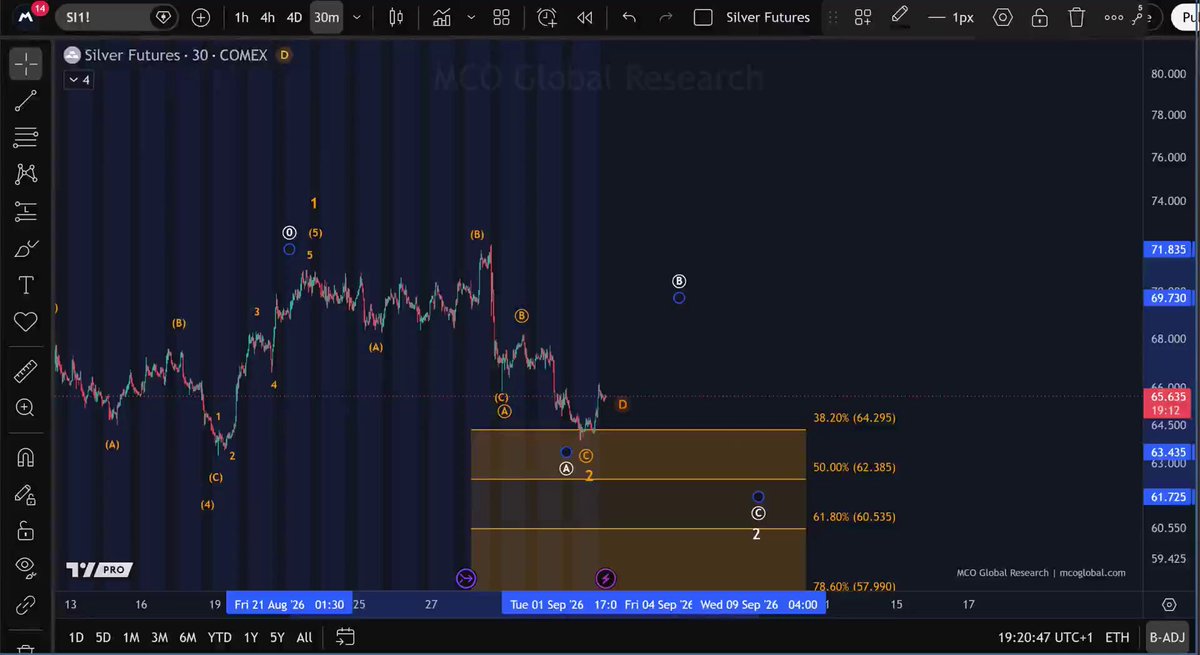1200x655 pixels.
Task: Set the date range to 5Y
Action: pyautogui.click(x=277, y=637)
